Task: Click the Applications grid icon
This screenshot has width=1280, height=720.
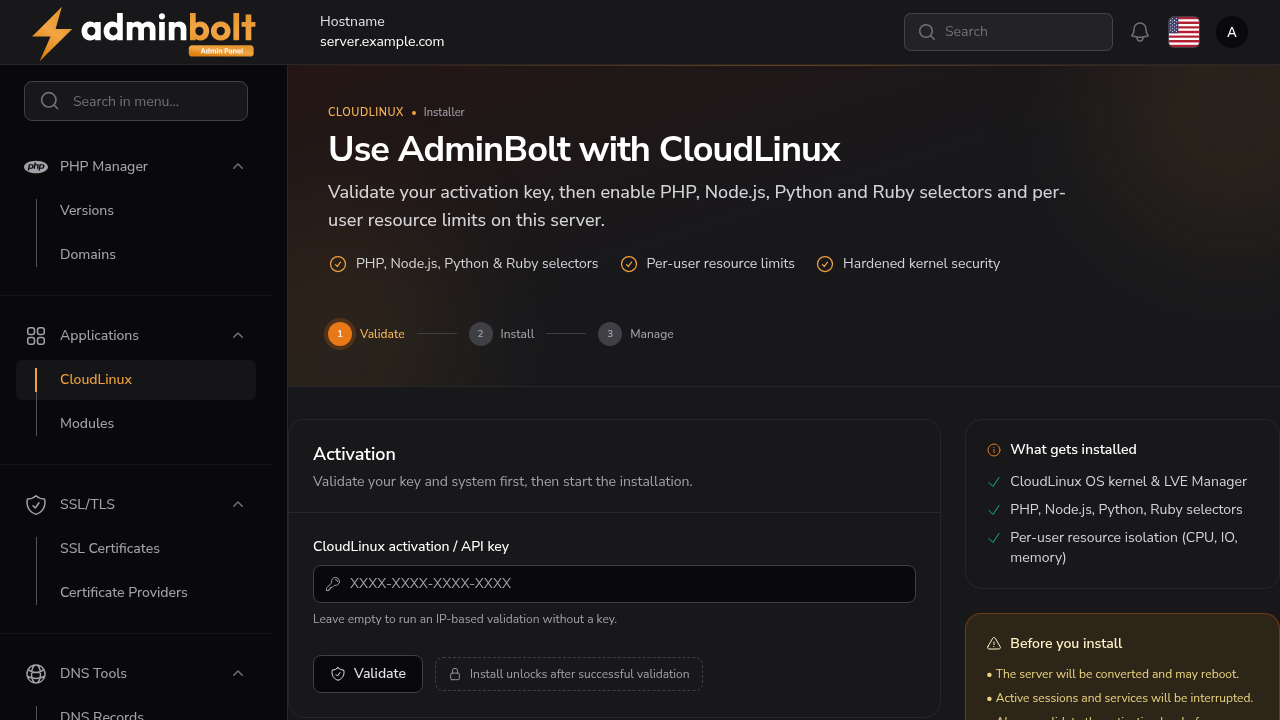Action: (36, 336)
